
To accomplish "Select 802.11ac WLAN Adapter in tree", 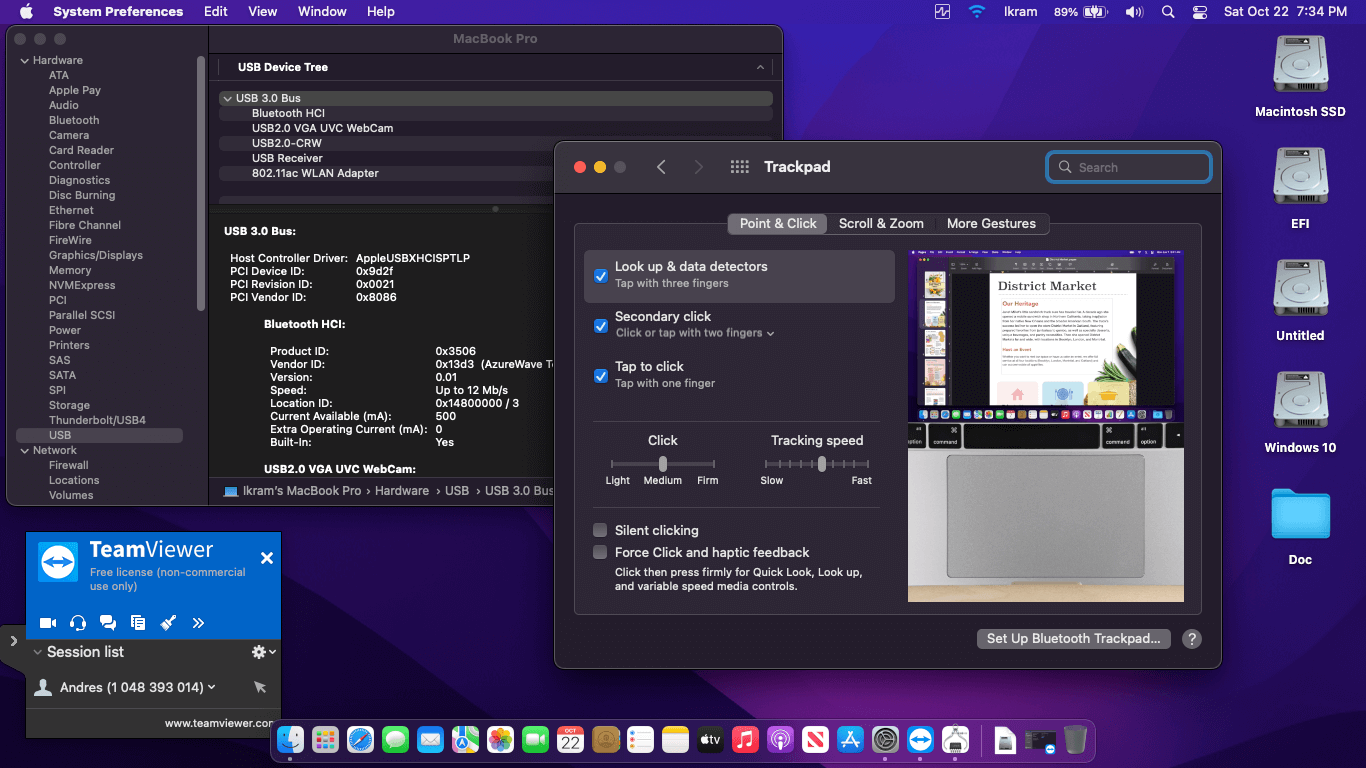I will click(x=315, y=173).
